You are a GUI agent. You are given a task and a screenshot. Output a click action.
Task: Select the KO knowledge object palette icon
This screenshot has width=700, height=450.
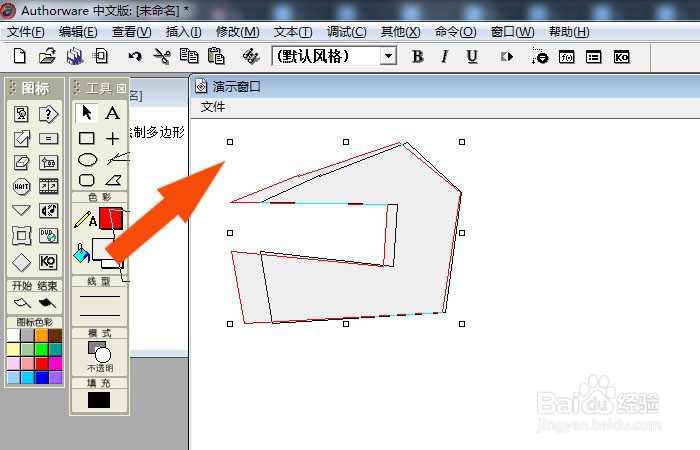[x=48, y=262]
